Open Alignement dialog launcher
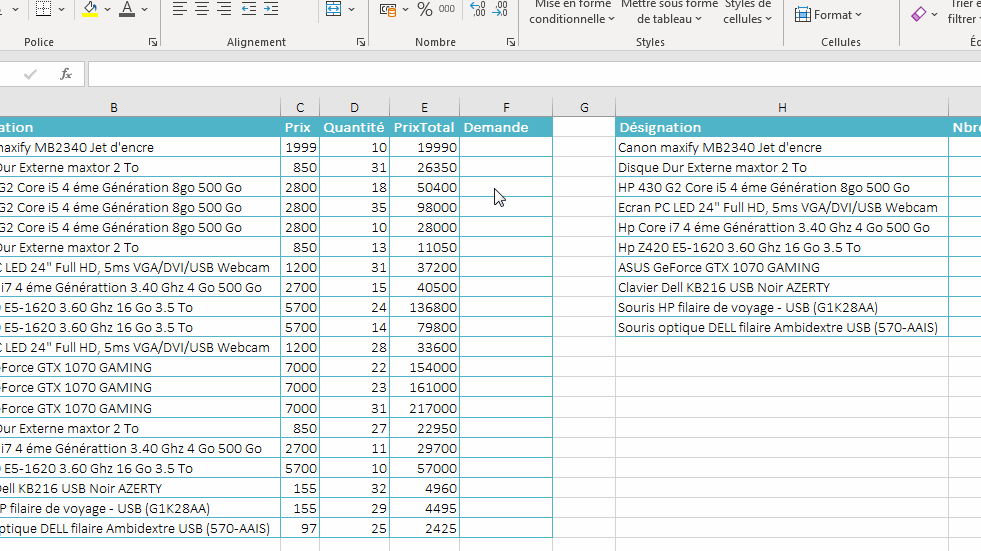The image size is (981, 551). point(360,42)
